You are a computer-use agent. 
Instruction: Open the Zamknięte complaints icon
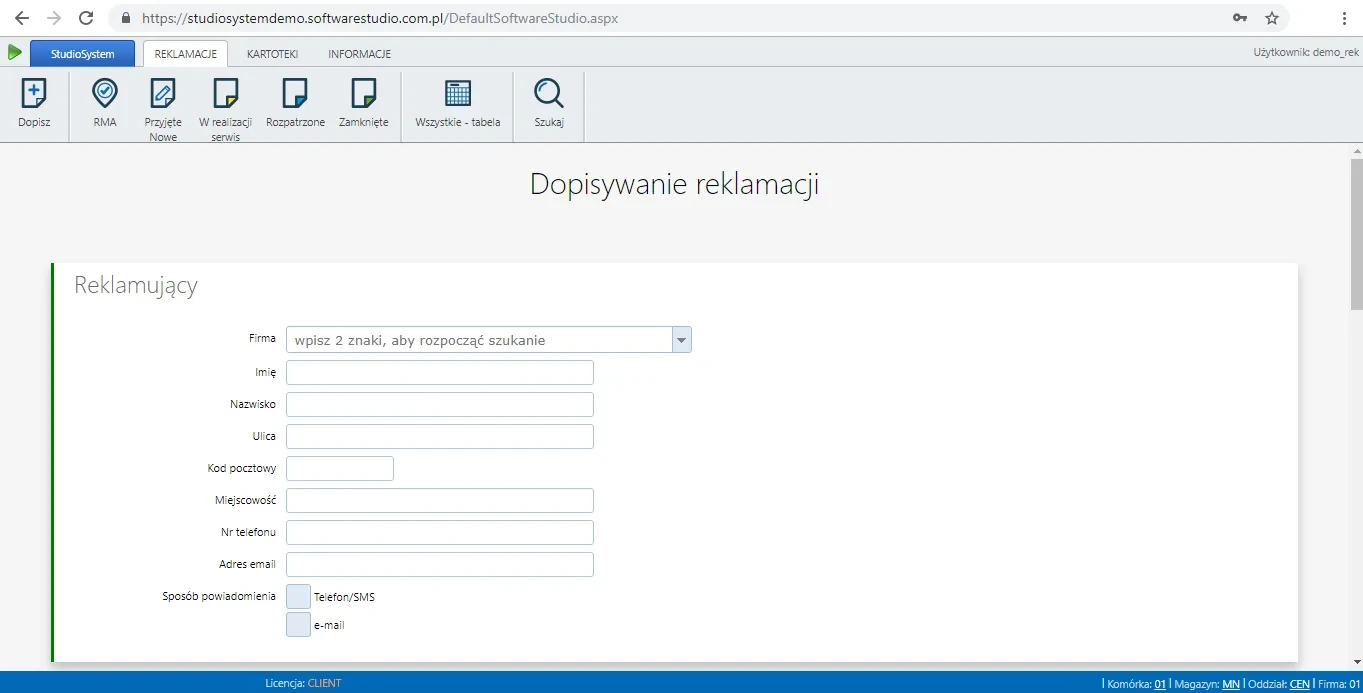pos(364,94)
